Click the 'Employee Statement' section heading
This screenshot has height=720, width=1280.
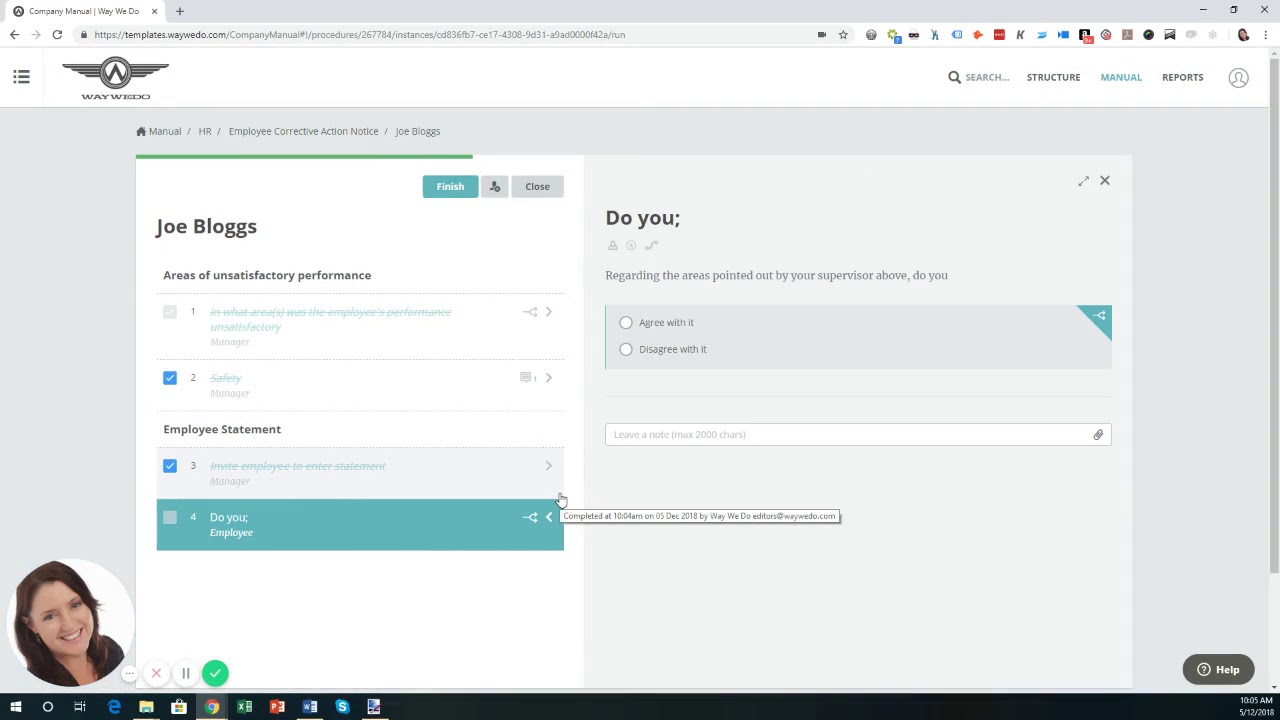click(222, 429)
